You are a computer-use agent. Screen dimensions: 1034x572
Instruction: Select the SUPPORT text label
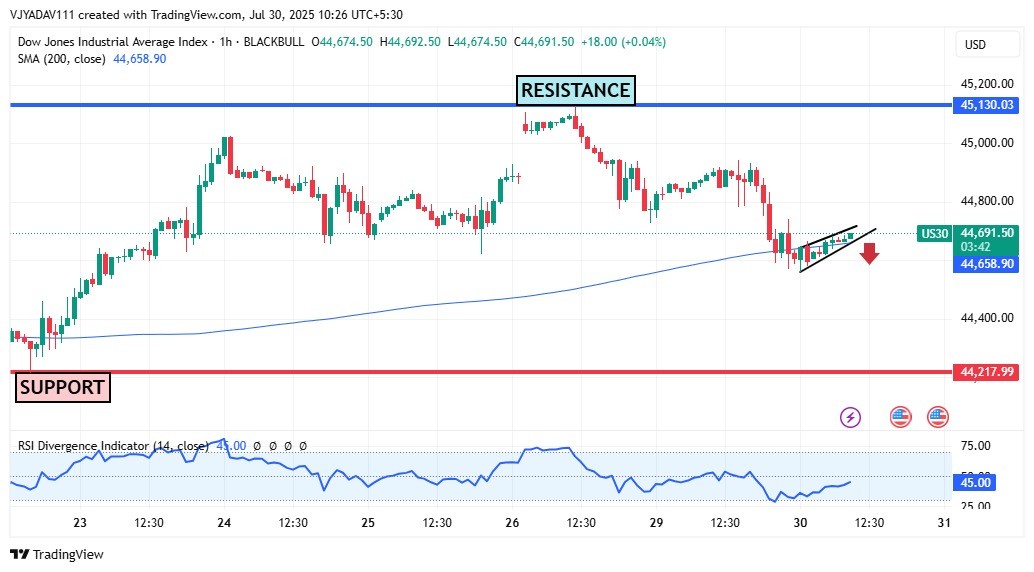point(62,387)
